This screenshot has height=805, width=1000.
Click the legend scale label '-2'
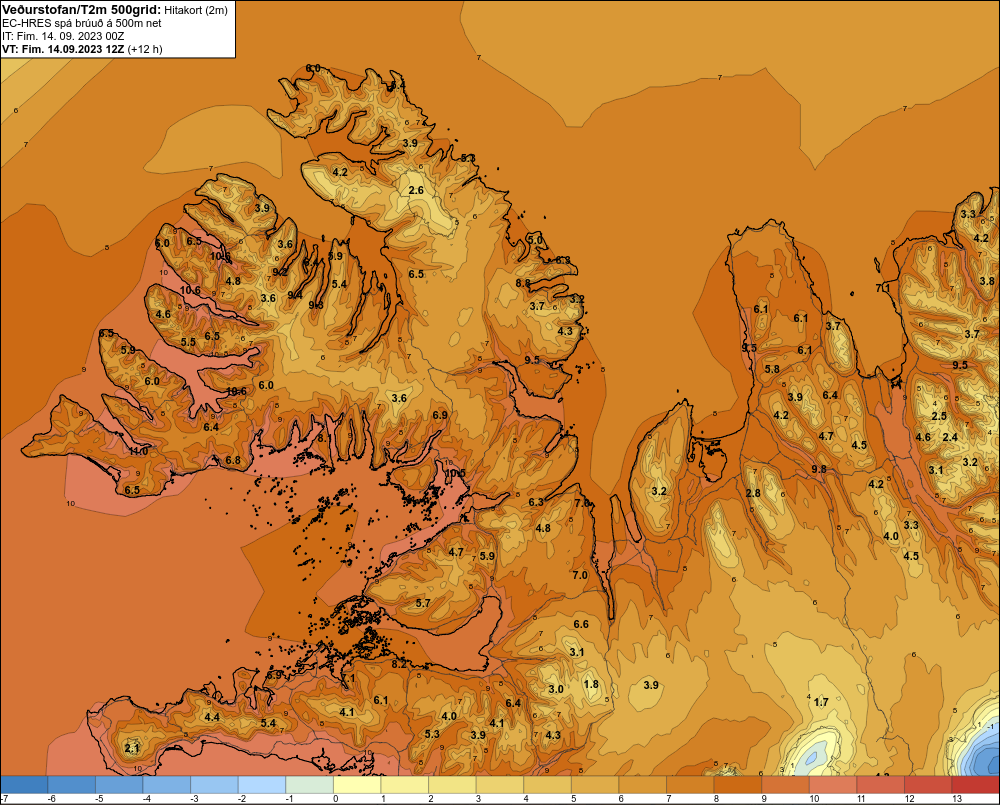click(x=242, y=799)
